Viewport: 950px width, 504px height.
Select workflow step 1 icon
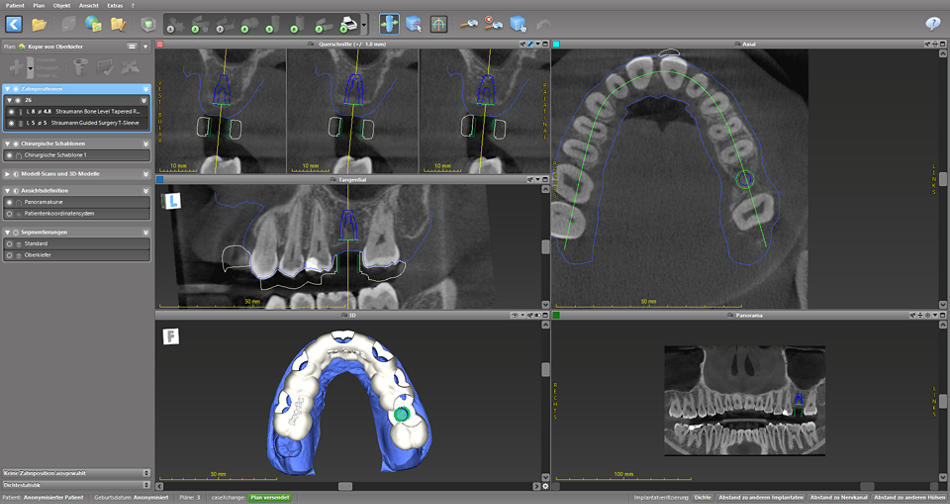(175, 25)
